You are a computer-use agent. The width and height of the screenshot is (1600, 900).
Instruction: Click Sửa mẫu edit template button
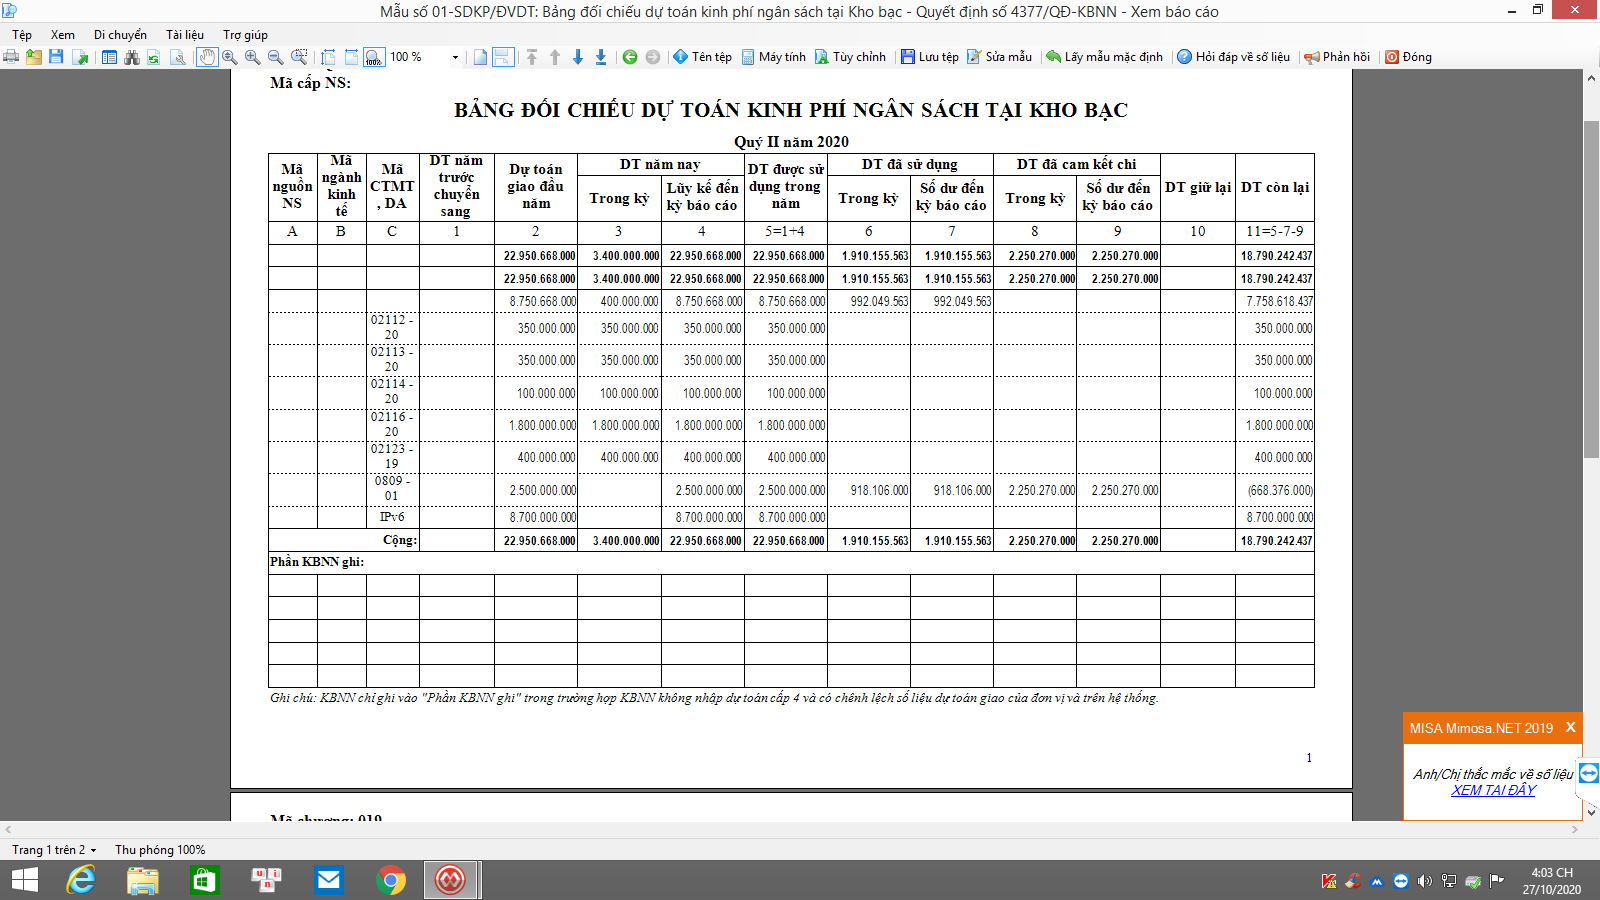point(999,57)
